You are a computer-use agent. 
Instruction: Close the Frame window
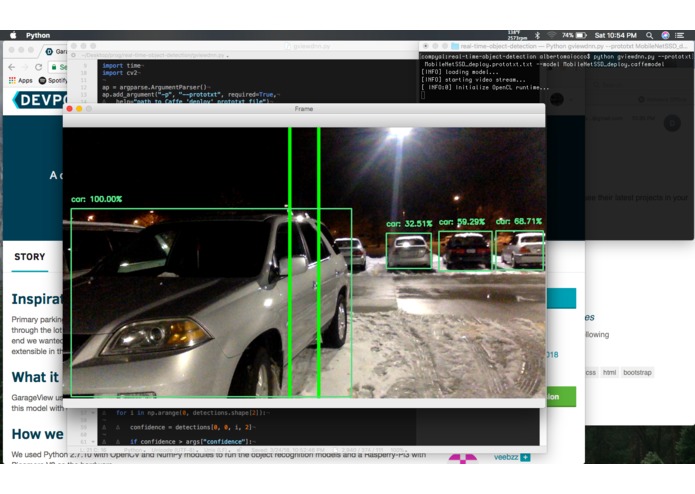coord(69,109)
